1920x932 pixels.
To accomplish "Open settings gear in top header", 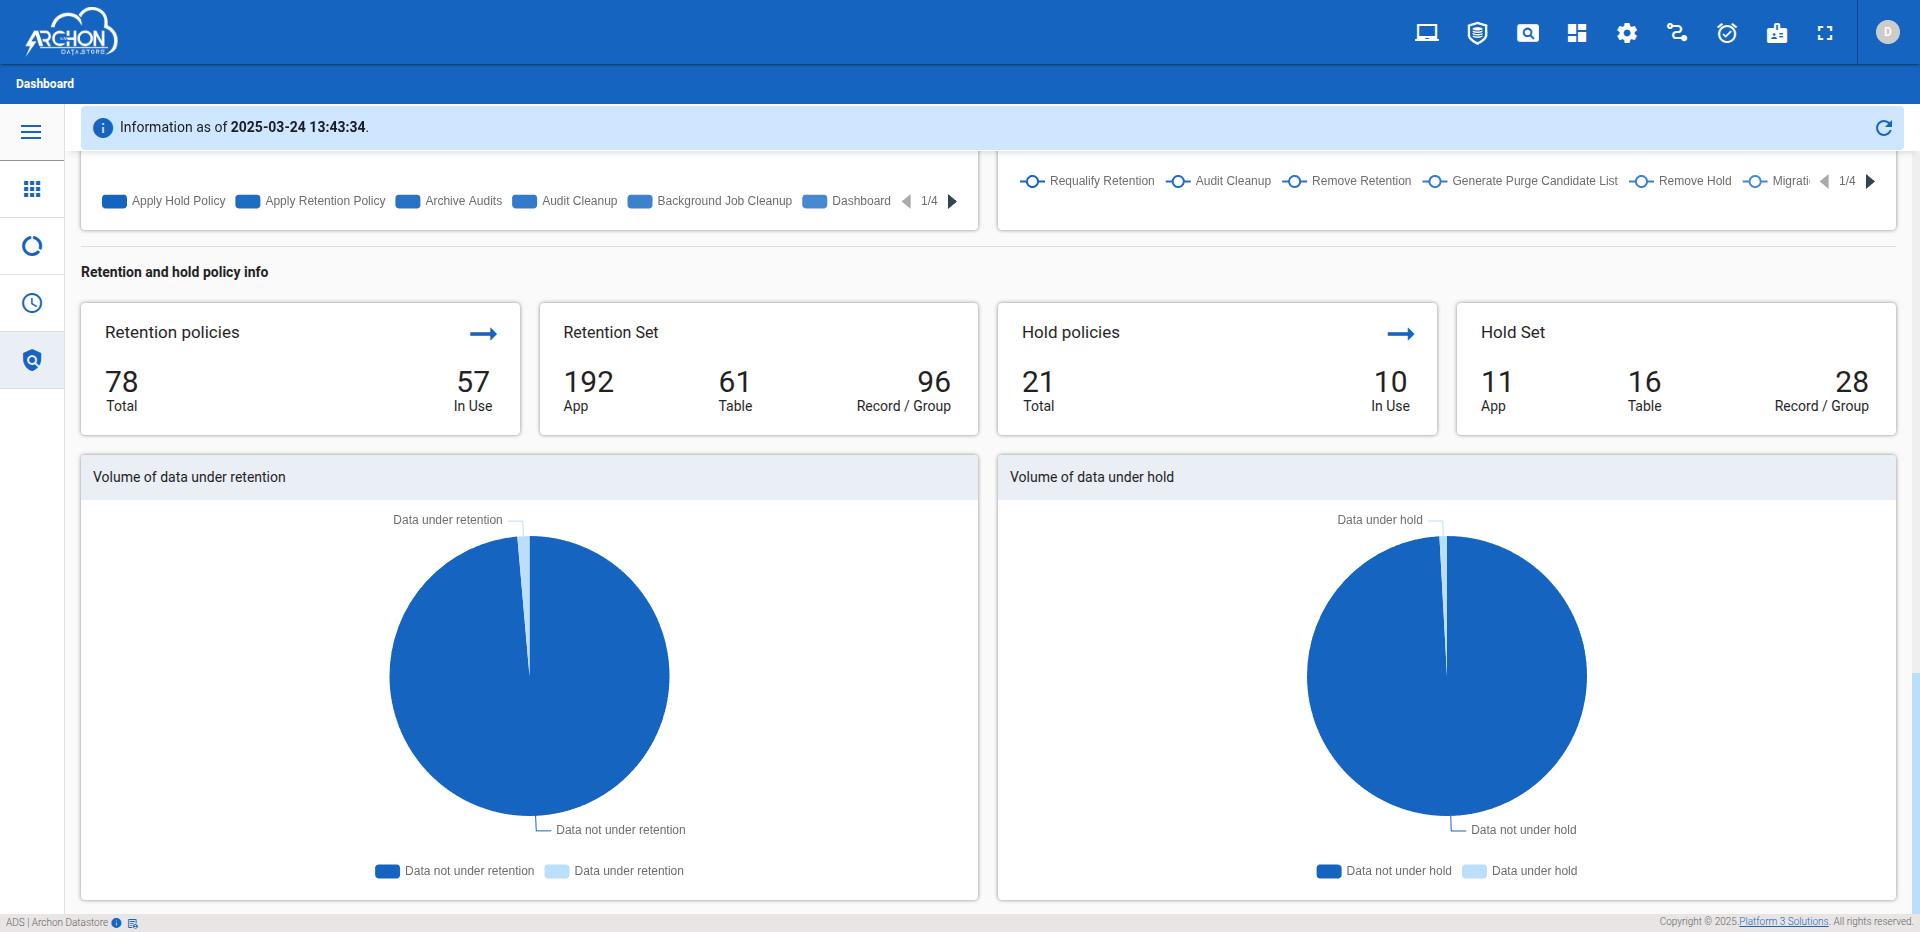I will 1627,33.
